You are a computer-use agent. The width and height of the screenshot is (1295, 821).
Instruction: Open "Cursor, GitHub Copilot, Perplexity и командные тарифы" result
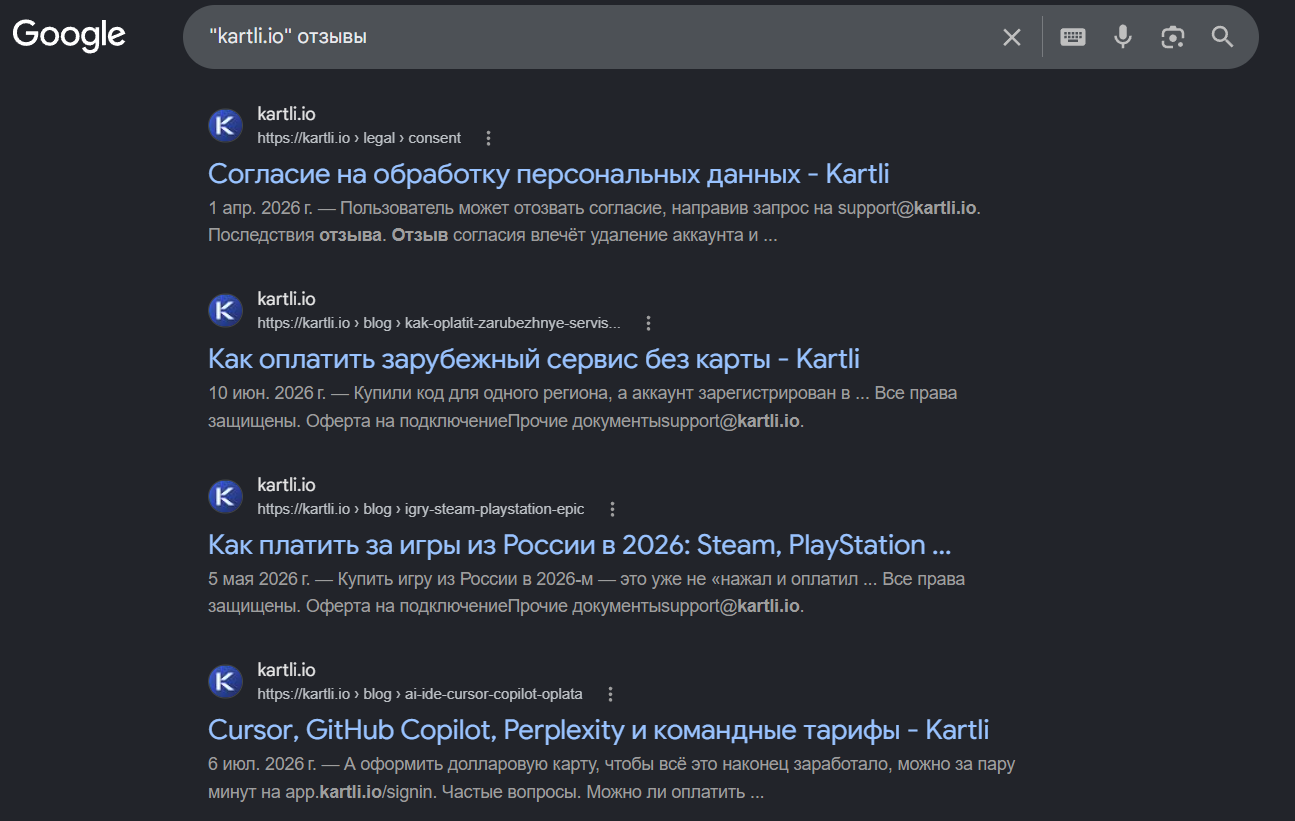coord(598,730)
